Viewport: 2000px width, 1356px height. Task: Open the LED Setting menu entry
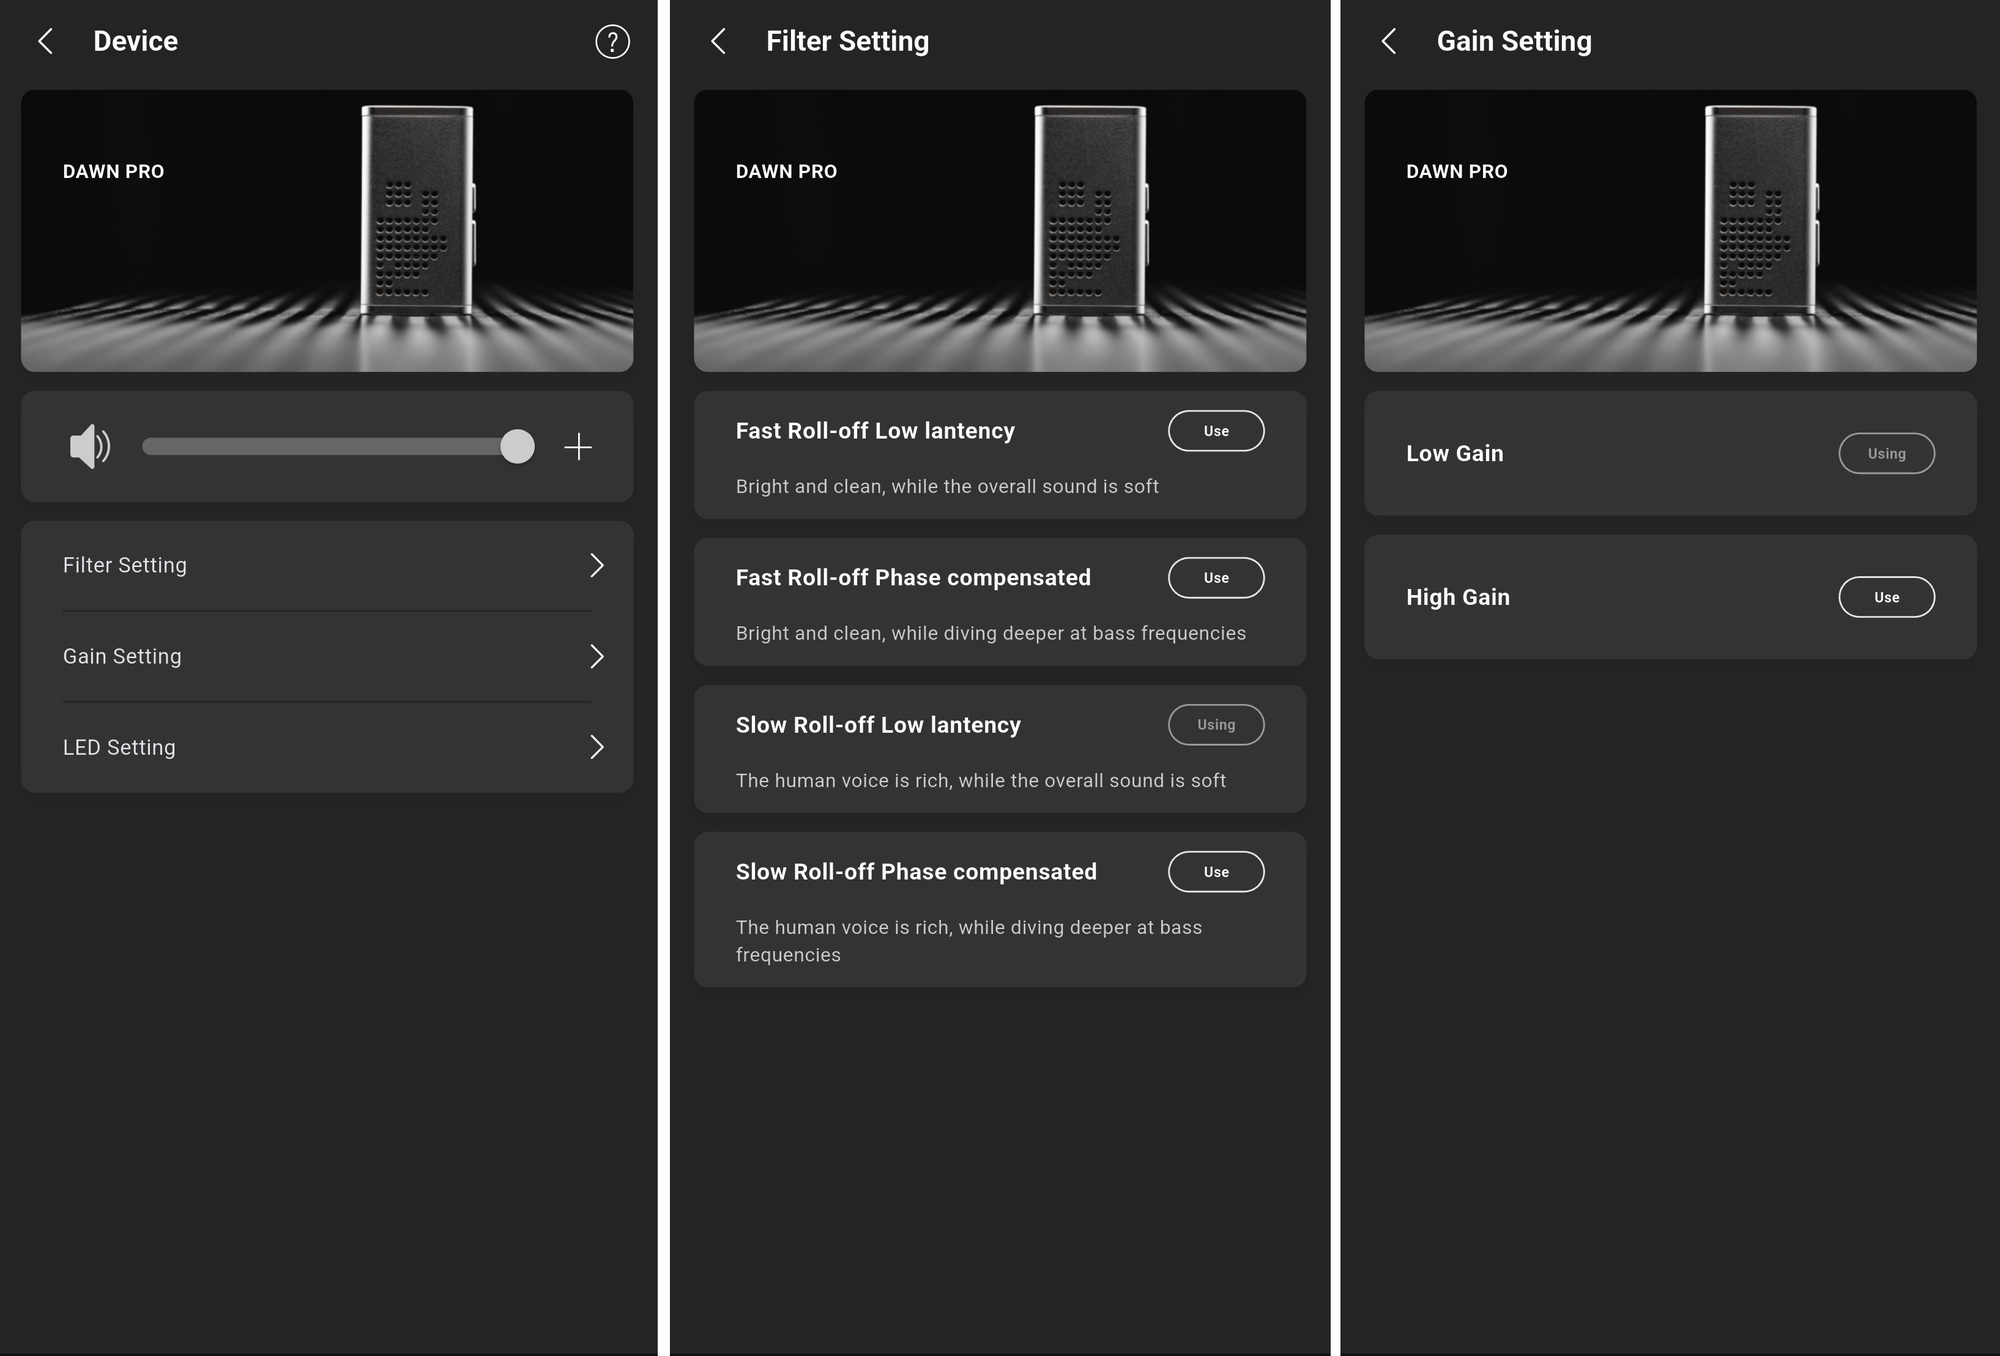120,747
